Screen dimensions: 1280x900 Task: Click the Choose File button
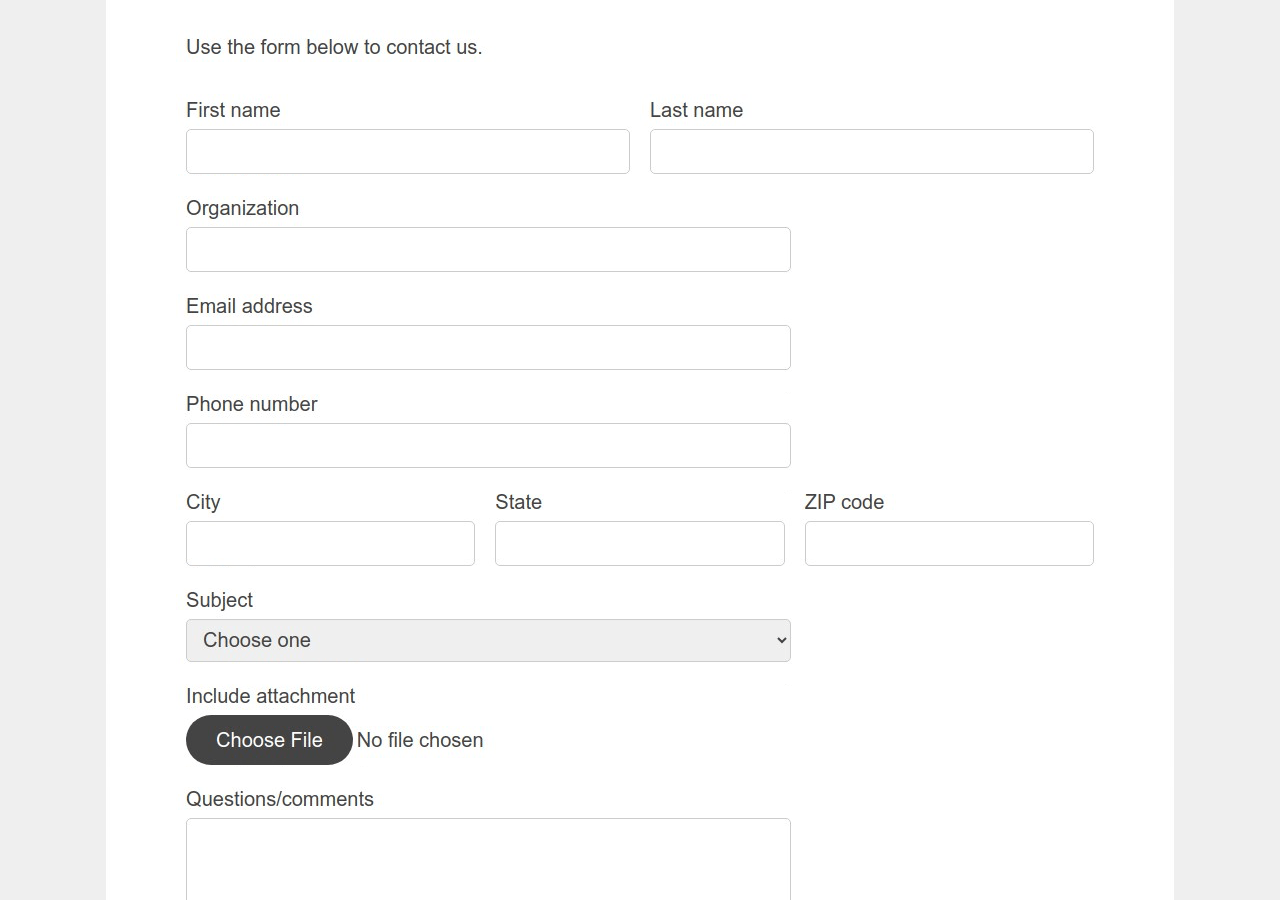[269, 740]
